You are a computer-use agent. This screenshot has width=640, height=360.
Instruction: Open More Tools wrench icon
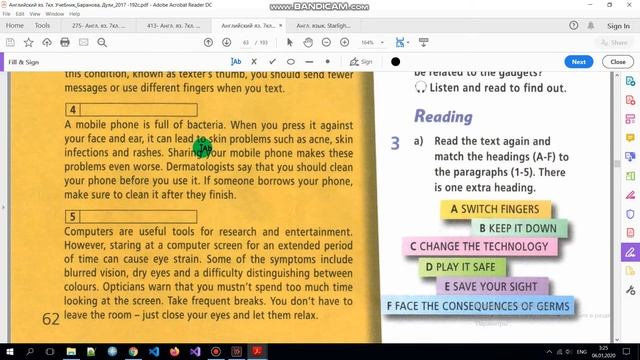[630, 290]
